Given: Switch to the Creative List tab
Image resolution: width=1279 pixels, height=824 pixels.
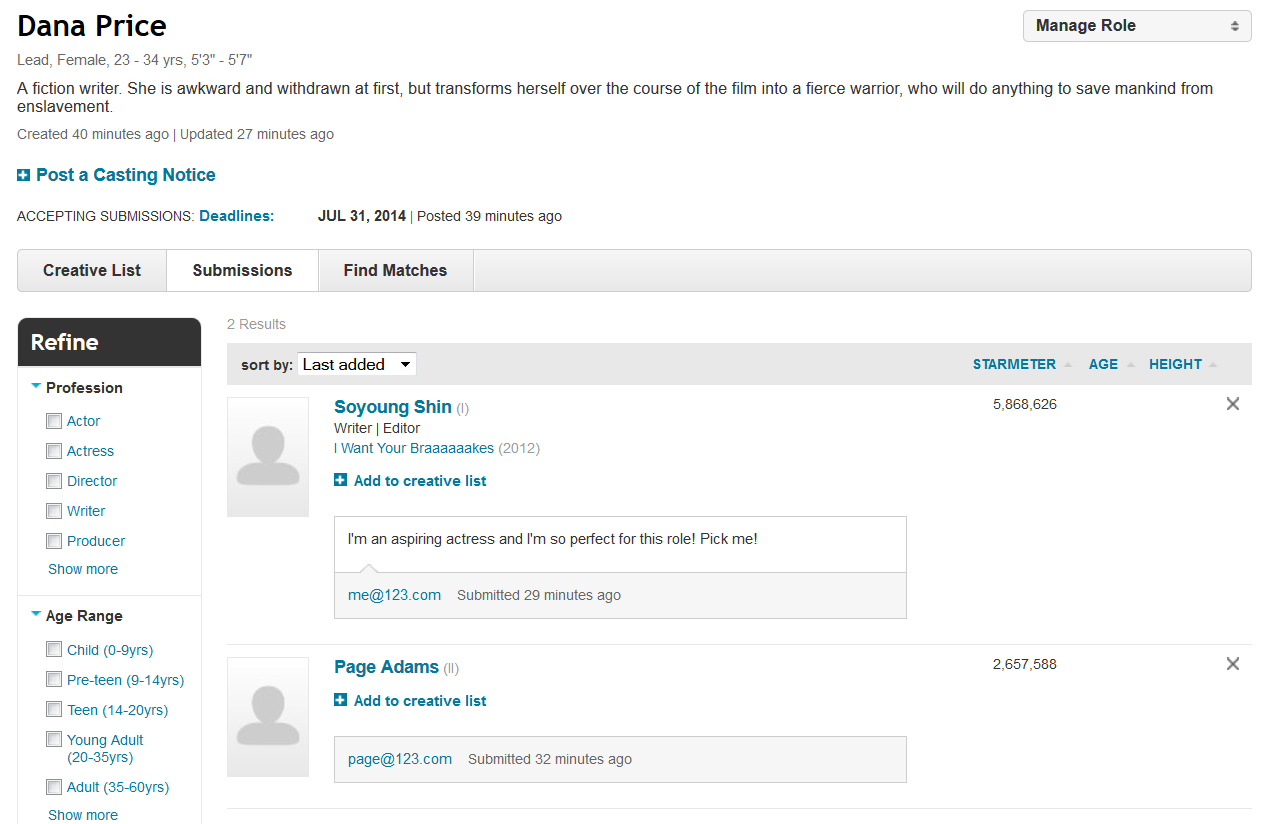Looking at the screenshot, I should point(92,271).
